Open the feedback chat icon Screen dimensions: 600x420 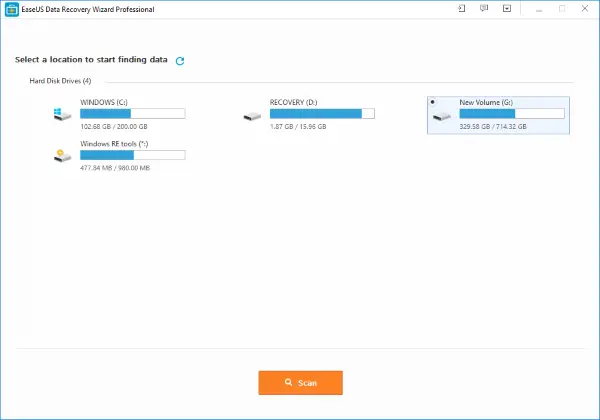pyautogui.click(x=484, y=8)
